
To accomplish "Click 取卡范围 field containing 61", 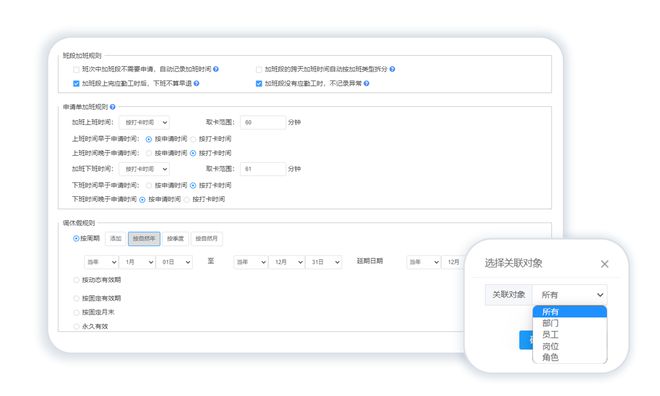I will (263, 169).
